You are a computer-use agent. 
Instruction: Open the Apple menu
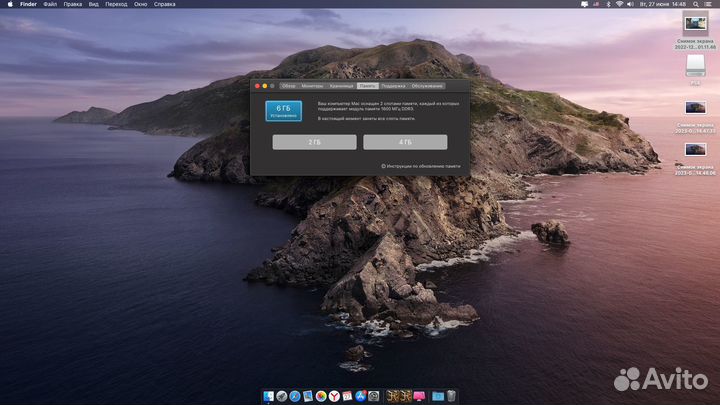pos(10,4)
